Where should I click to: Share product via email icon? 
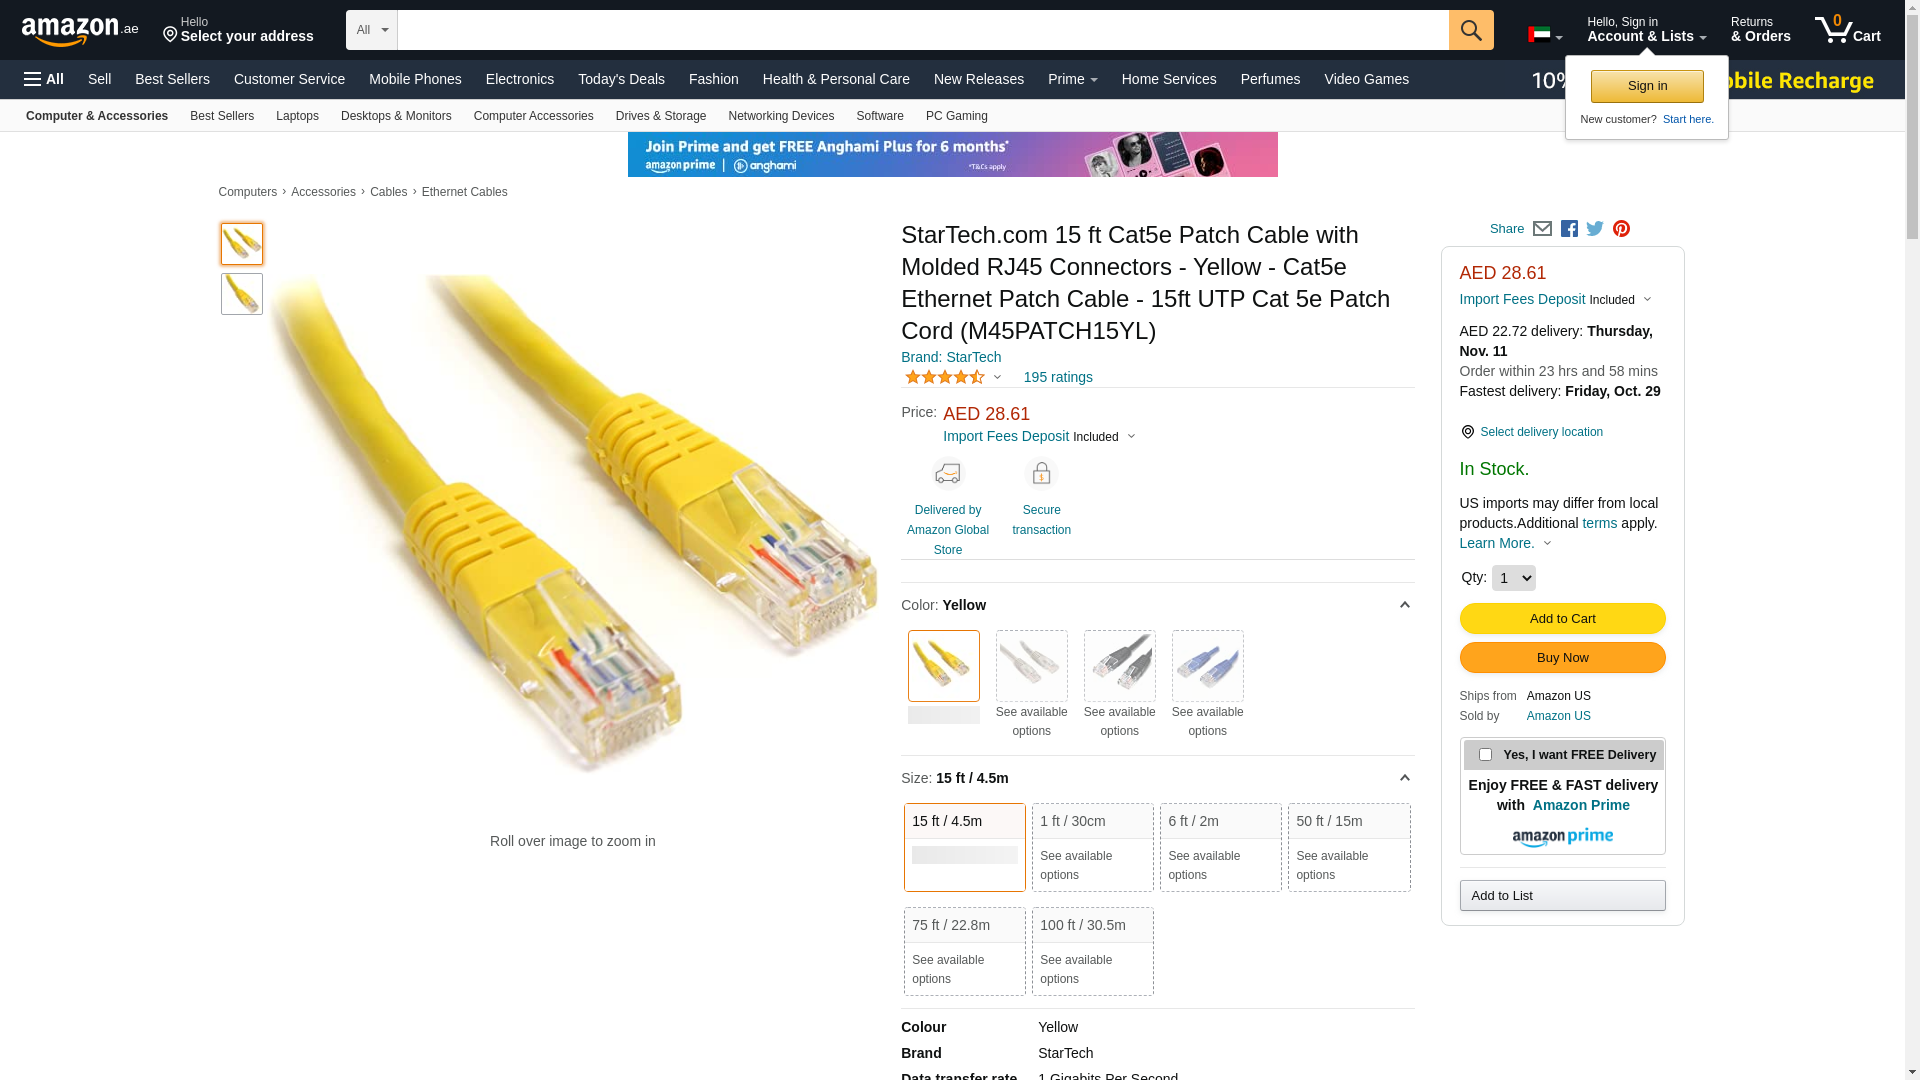[1542, 229]
